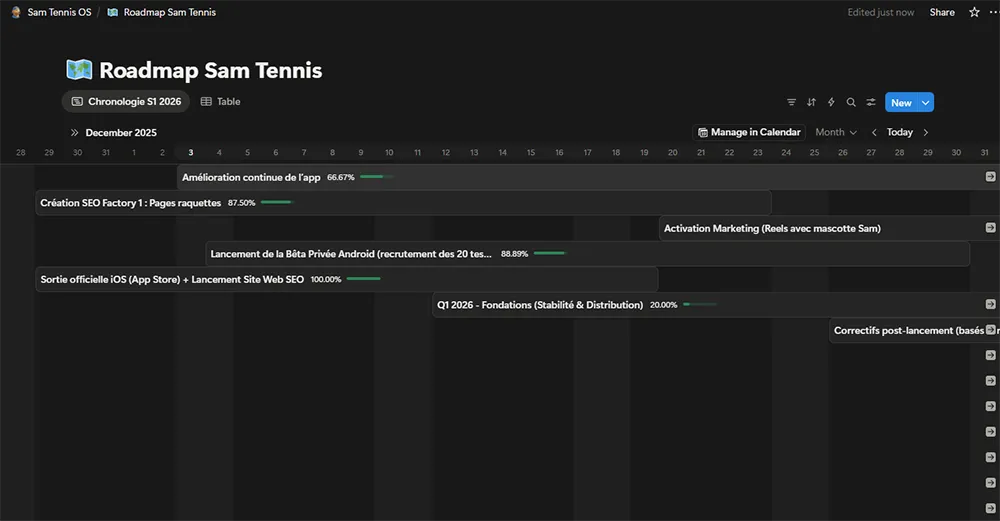Click date 15 in timeline header
This screenshot has height=521, width=1000.
click(531, 152)
